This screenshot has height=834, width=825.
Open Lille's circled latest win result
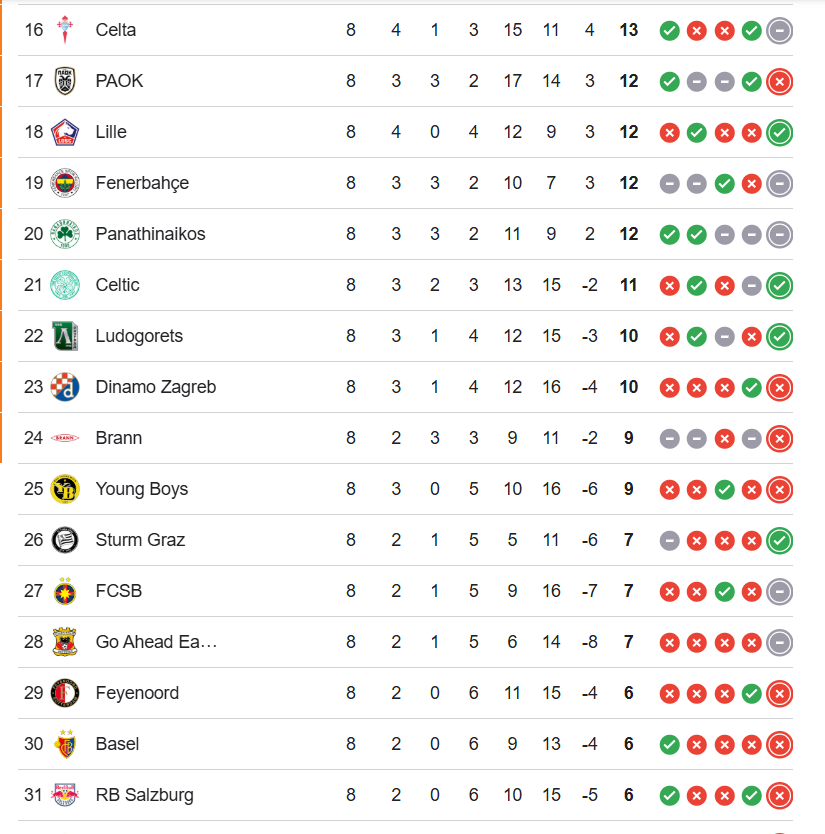coord(780,132)
